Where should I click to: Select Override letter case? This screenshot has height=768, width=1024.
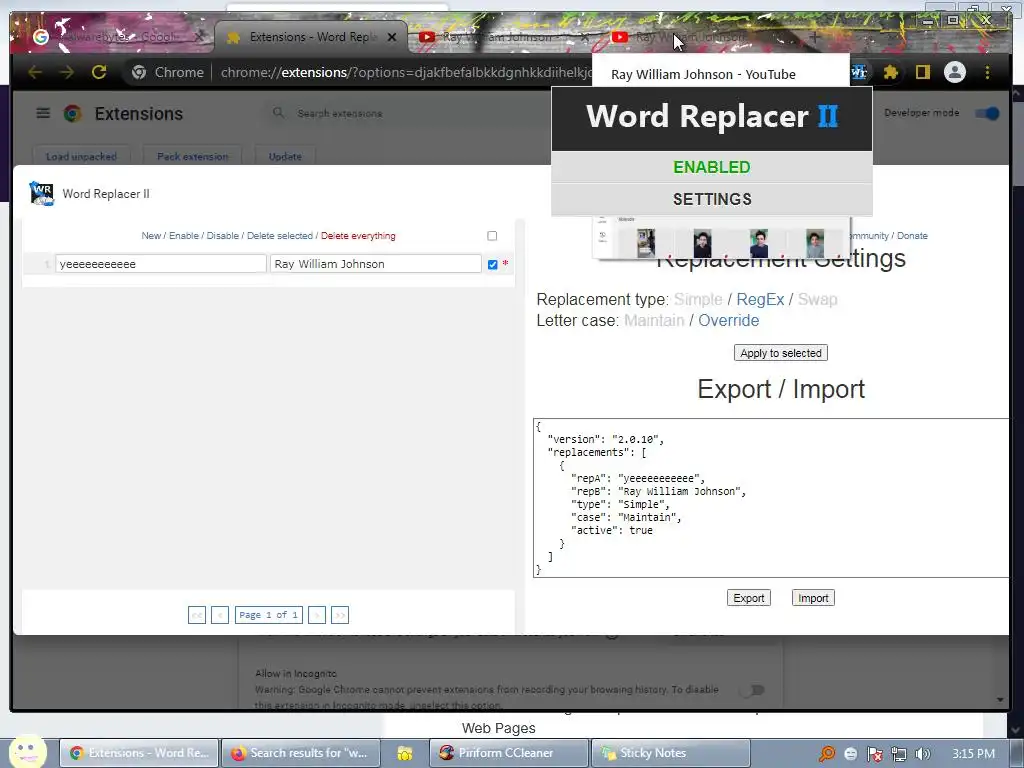tap(728, 320)
